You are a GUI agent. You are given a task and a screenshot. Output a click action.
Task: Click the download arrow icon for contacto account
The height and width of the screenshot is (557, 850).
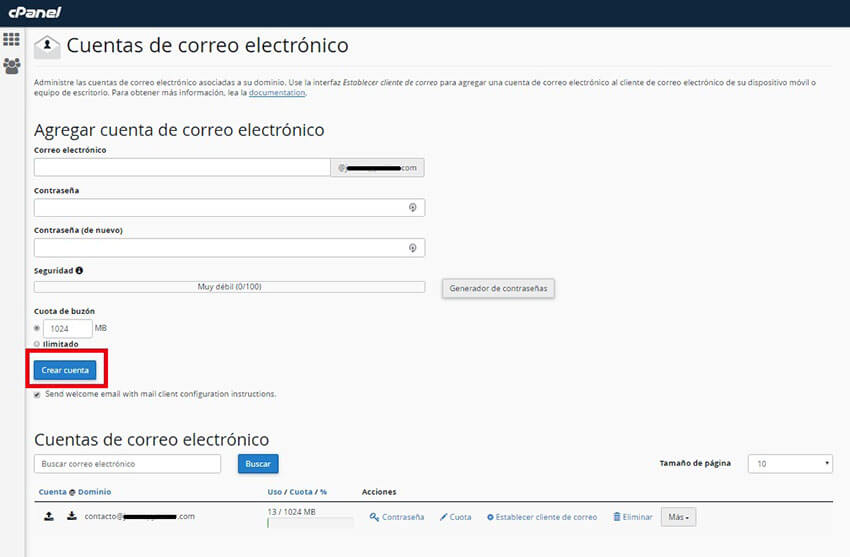(72, 515)
